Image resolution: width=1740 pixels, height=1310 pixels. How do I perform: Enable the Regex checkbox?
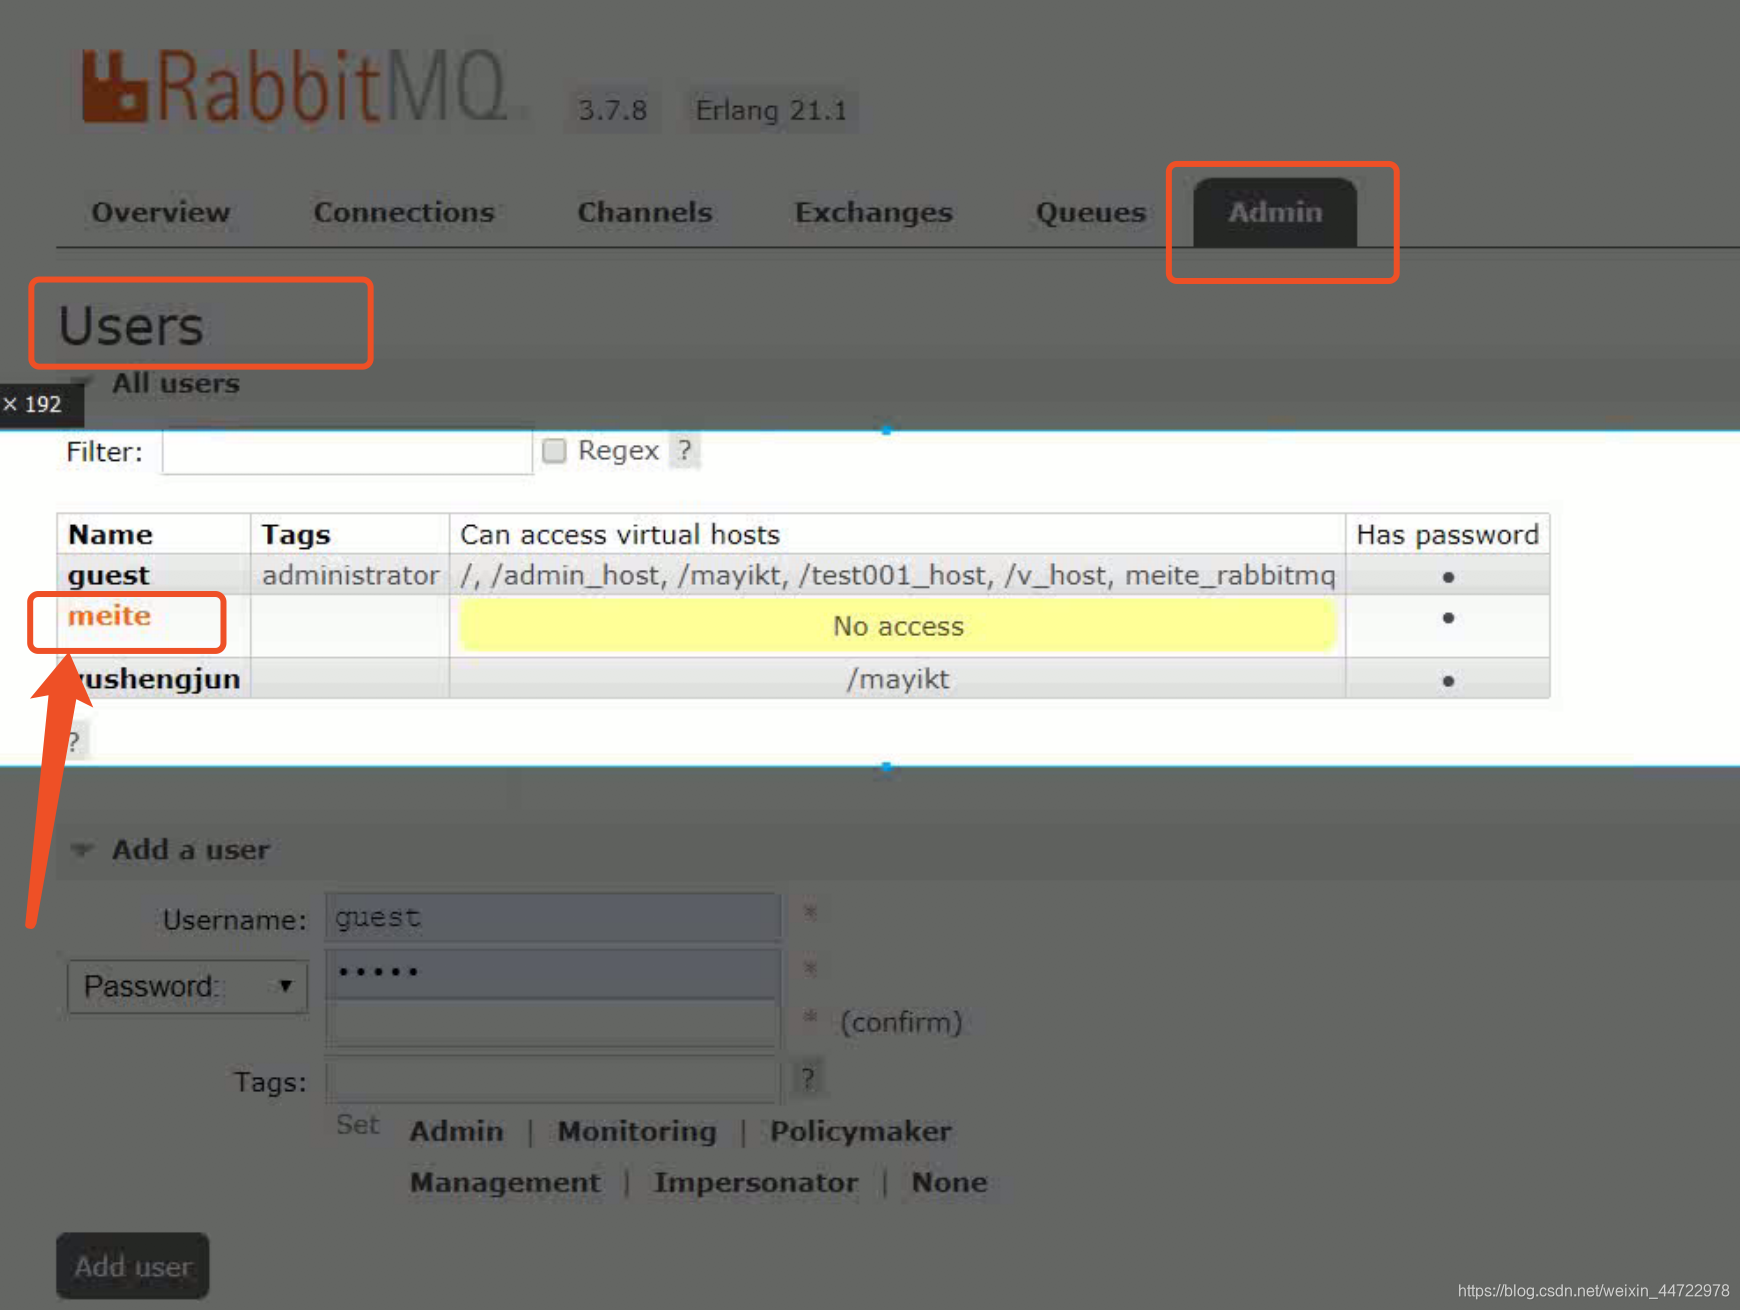[554, 451]
